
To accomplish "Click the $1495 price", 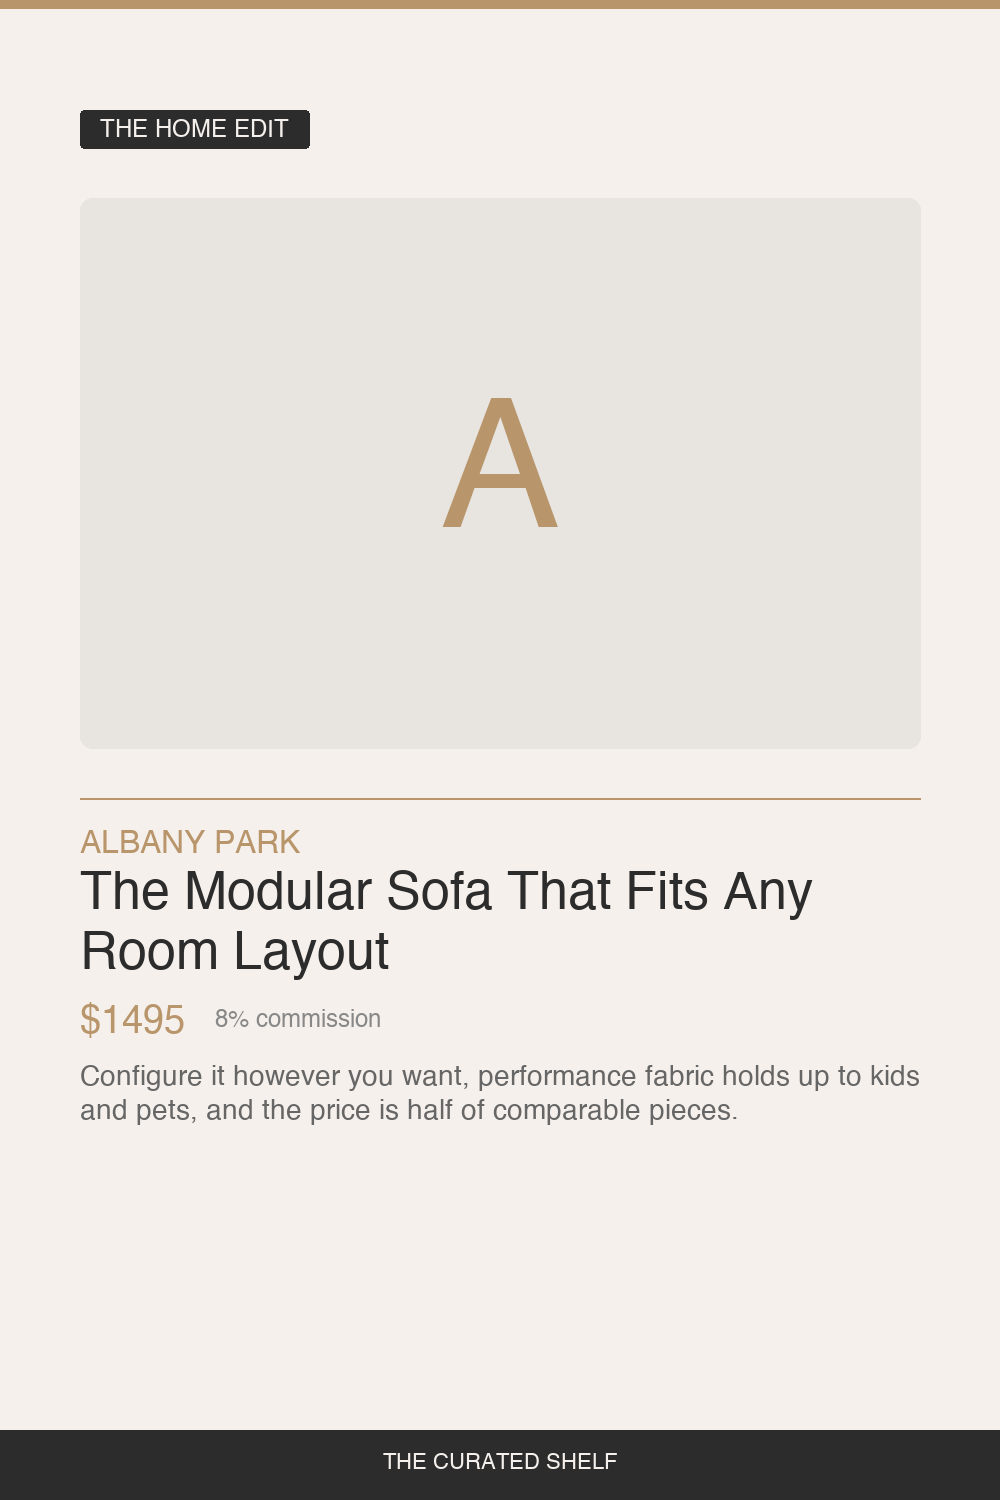I will point(132,1020).
